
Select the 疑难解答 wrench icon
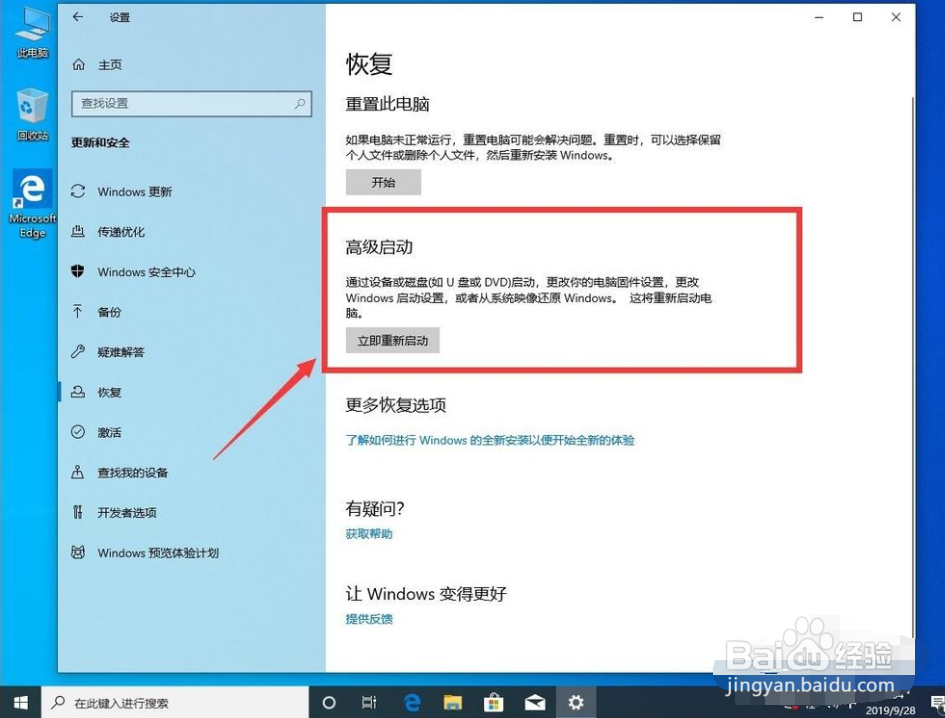pos(78,352)
